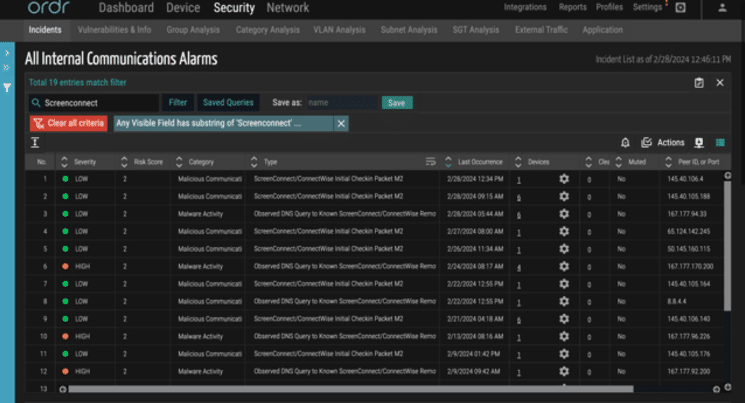Sort by Category column

click(179, 162)
